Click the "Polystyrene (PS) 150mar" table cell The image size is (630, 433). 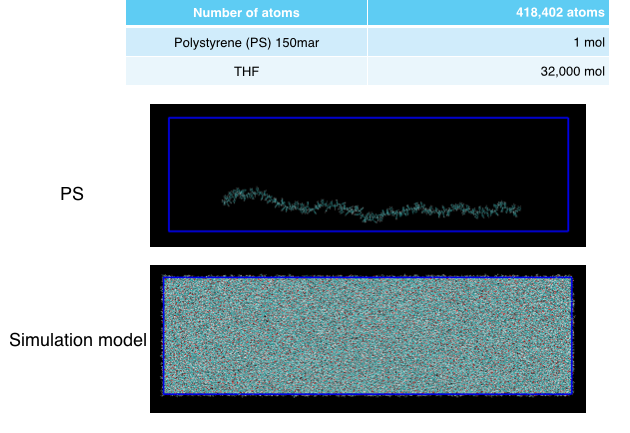[246, 42]
